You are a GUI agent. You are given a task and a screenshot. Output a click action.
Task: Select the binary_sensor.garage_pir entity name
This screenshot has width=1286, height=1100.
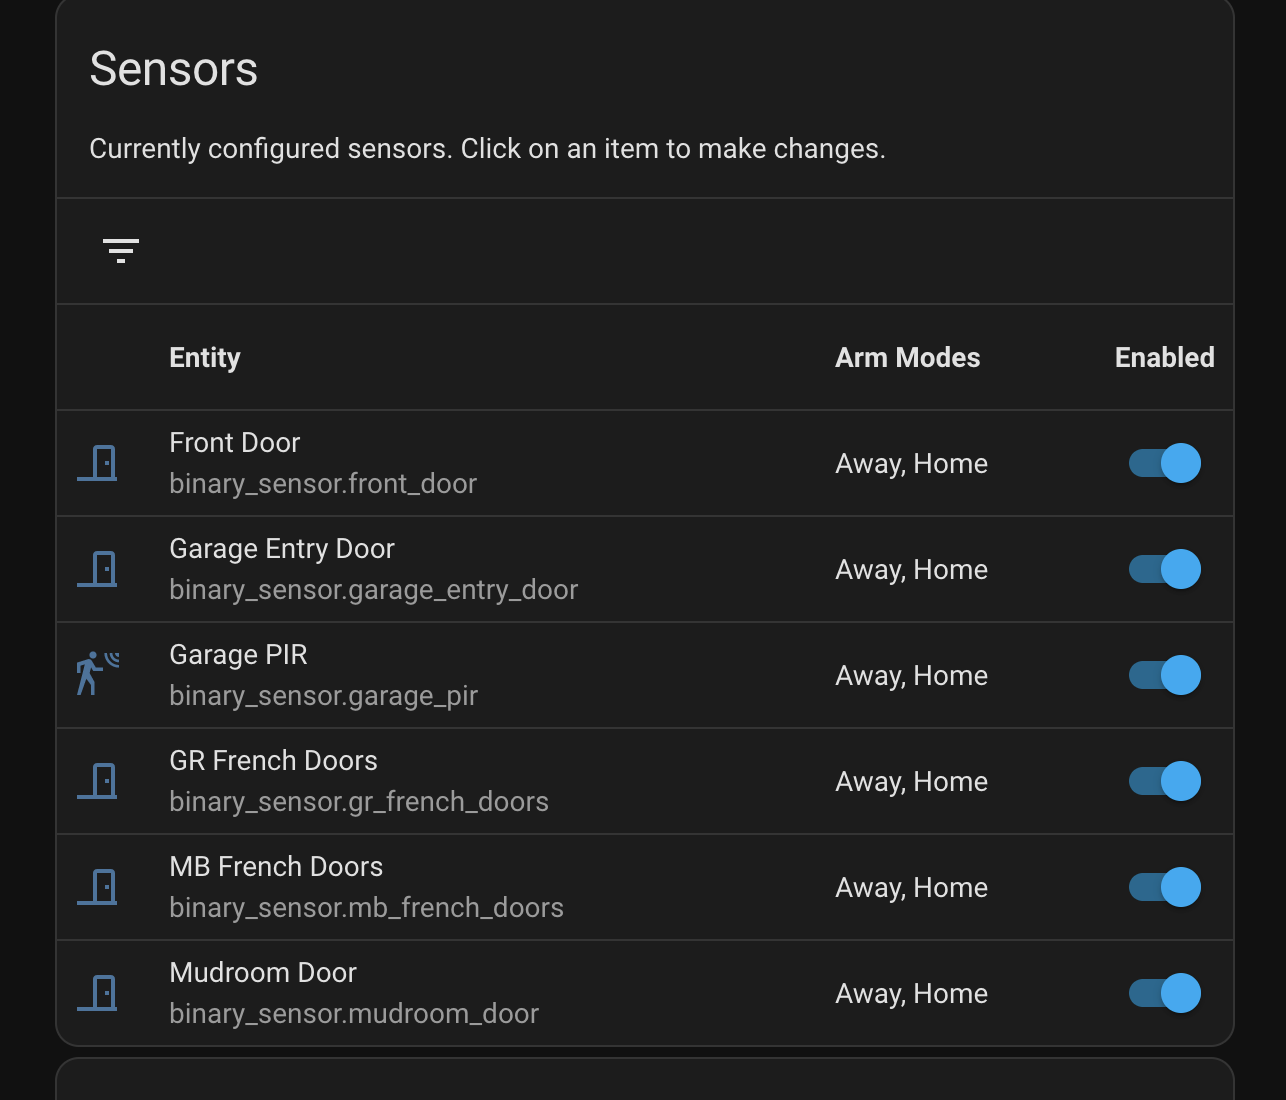(x=323, y=696)
